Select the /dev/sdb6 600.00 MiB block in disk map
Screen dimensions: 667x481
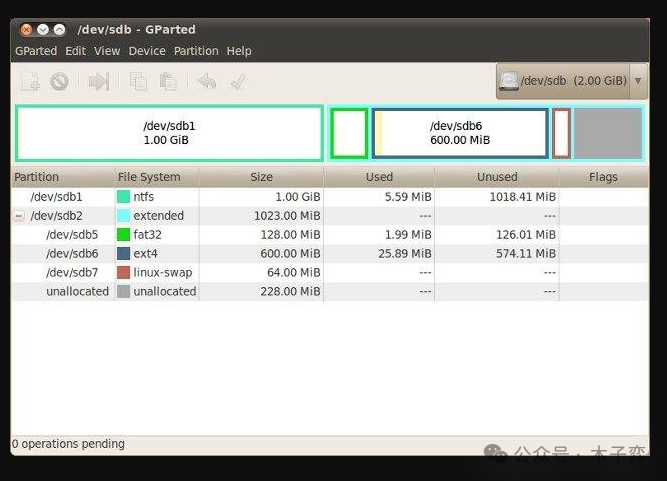pyautogui.click(x=460, y=133)
